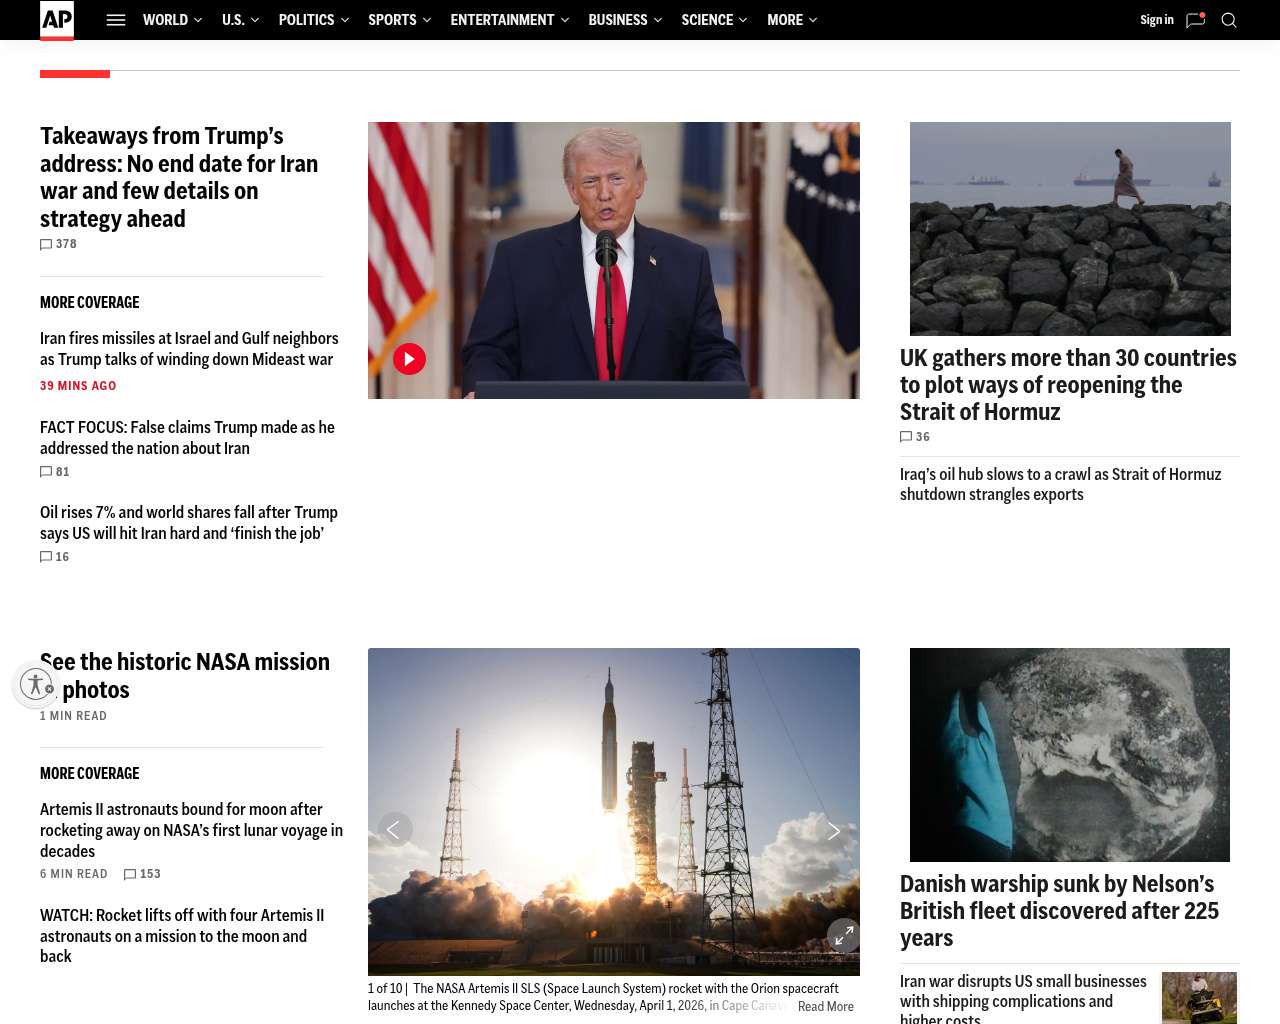Viewport: 1280px width, 1024px height.
Task: Open the Danish warship artifact photo
Action: point(1070,755)
